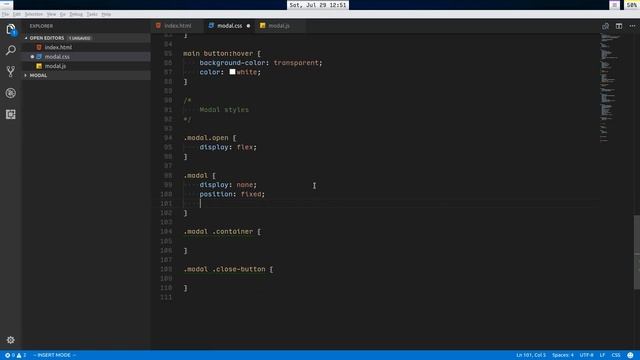Click the JS file icon on modal.js tab

click(x=262, y=26)
